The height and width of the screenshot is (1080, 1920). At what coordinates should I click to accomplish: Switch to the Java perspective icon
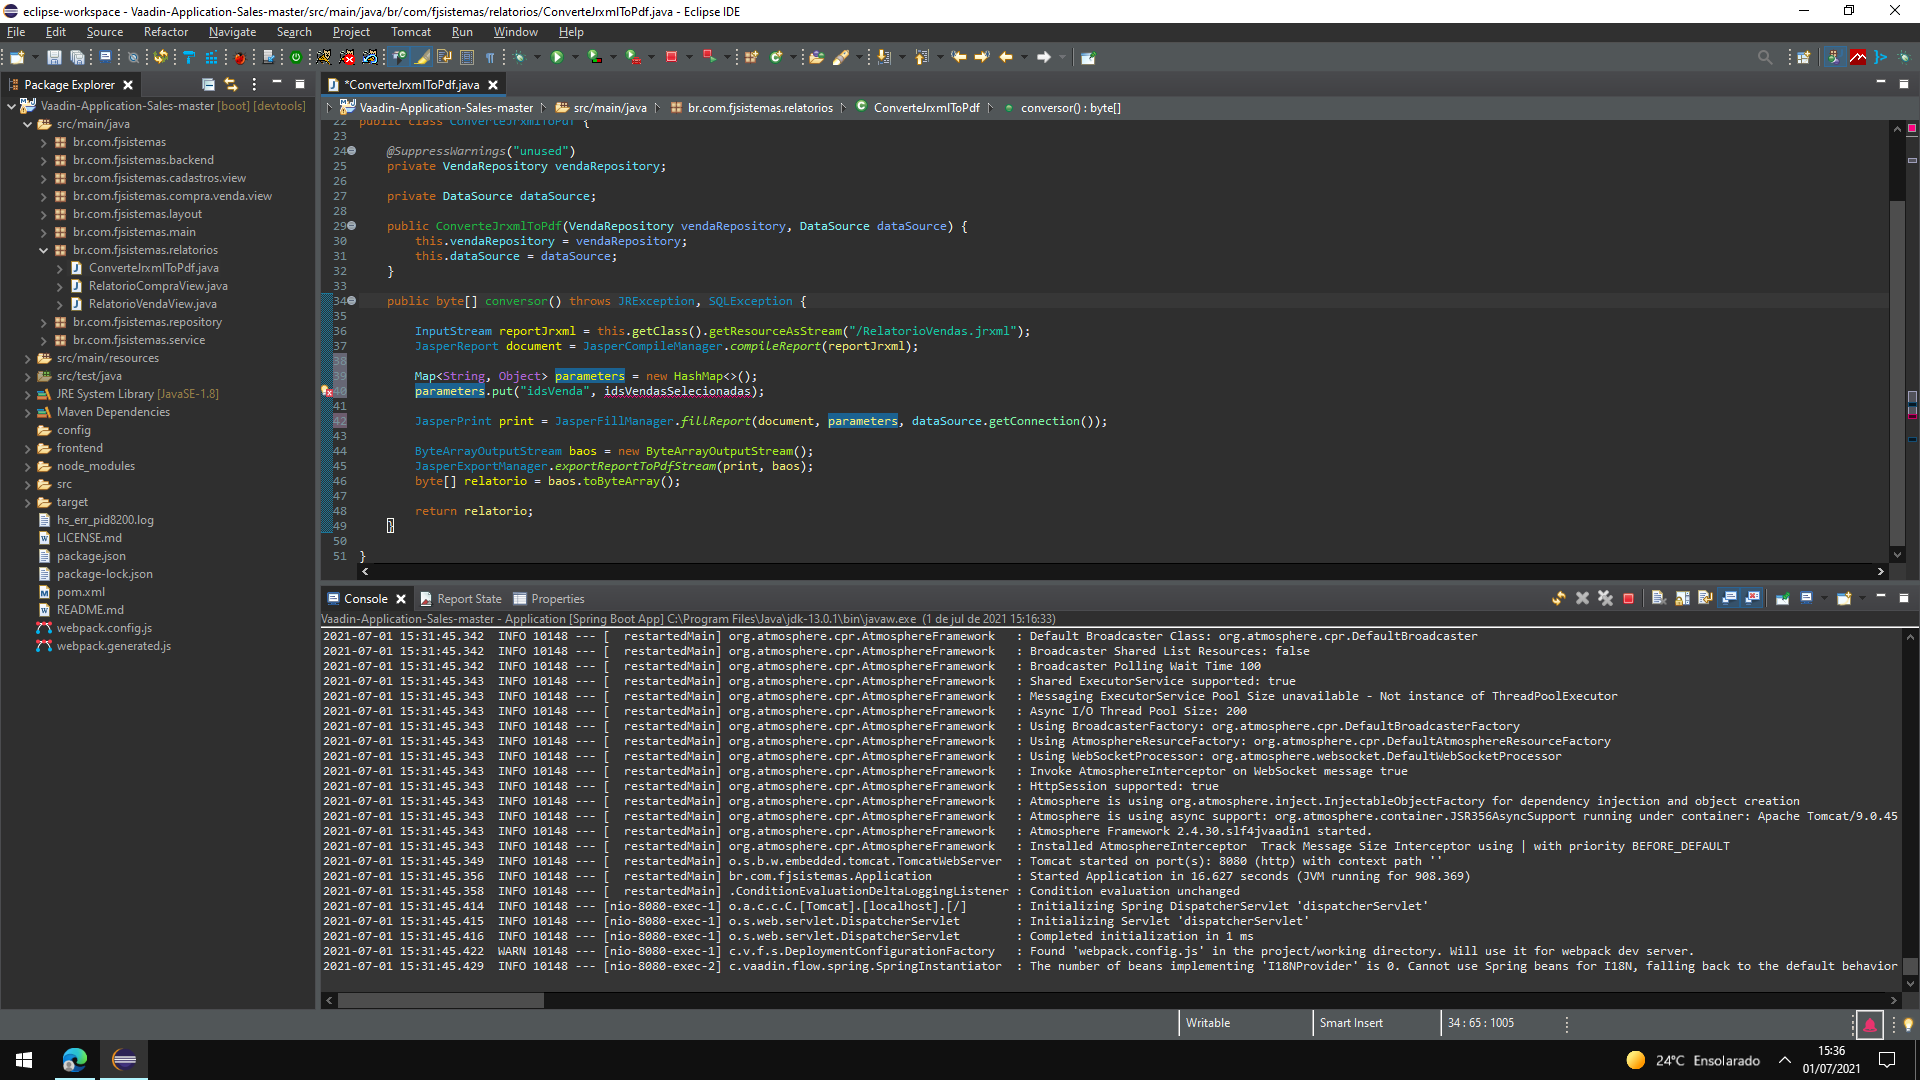point(1833,57)
